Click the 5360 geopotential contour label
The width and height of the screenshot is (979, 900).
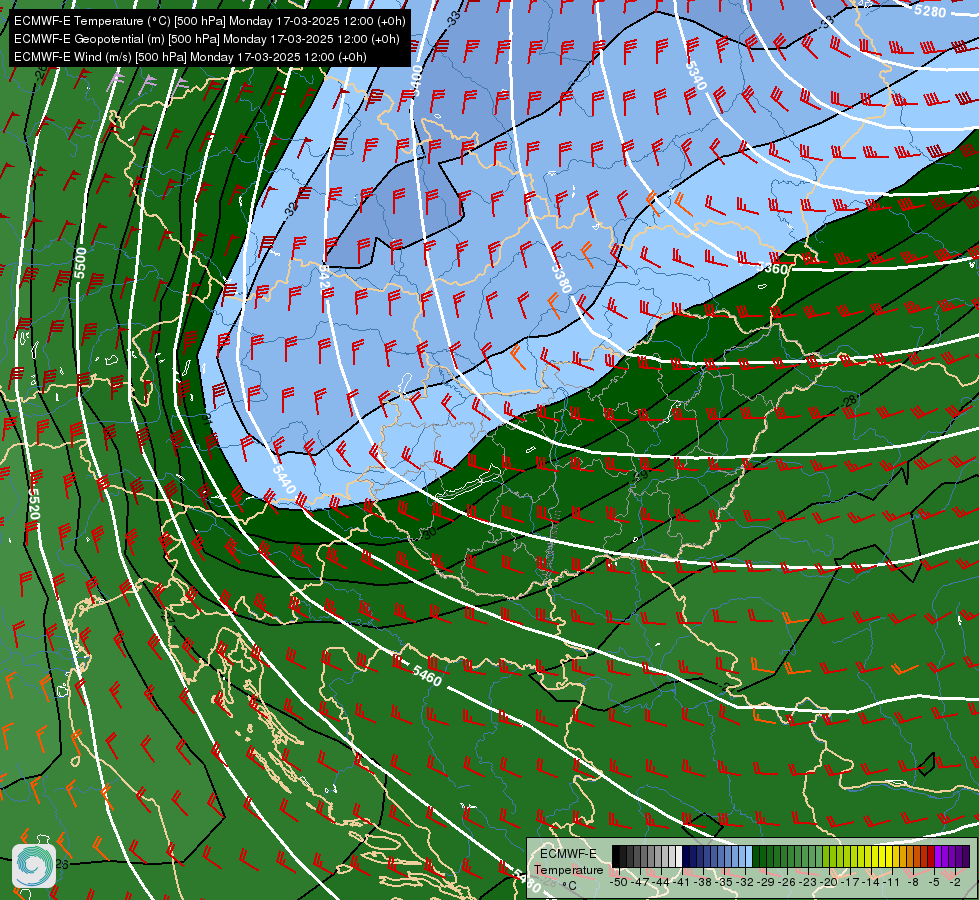(773, 269)
